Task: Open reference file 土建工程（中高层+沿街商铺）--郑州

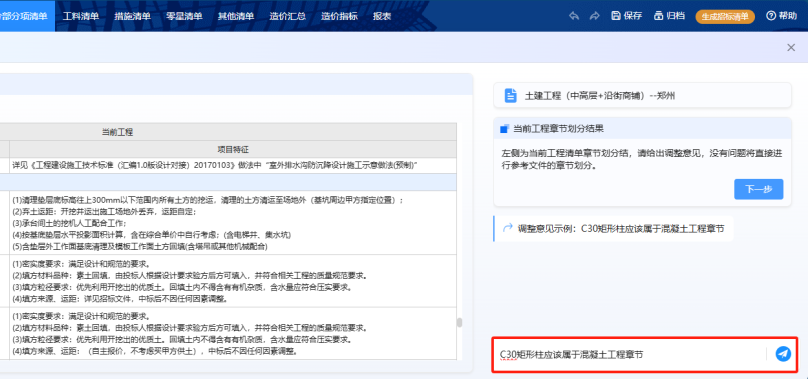Action: tap(642, 95)
